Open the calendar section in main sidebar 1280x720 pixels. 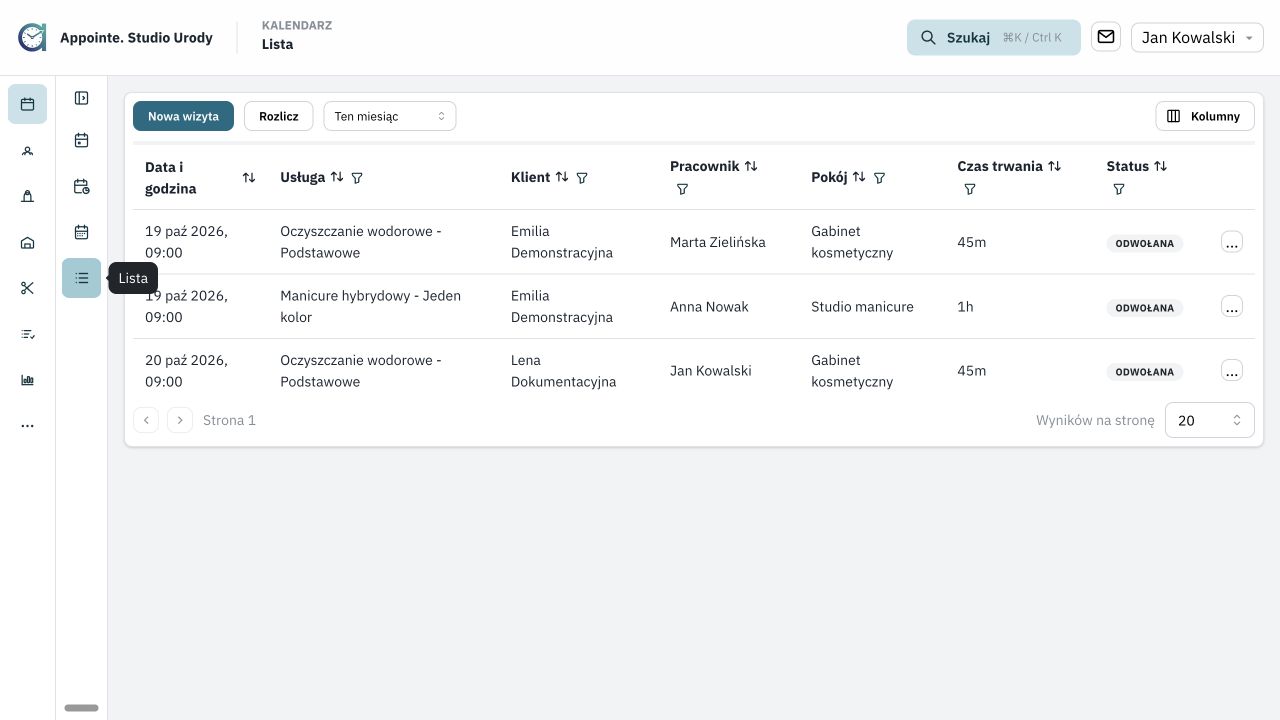click(x=27, y=104)
